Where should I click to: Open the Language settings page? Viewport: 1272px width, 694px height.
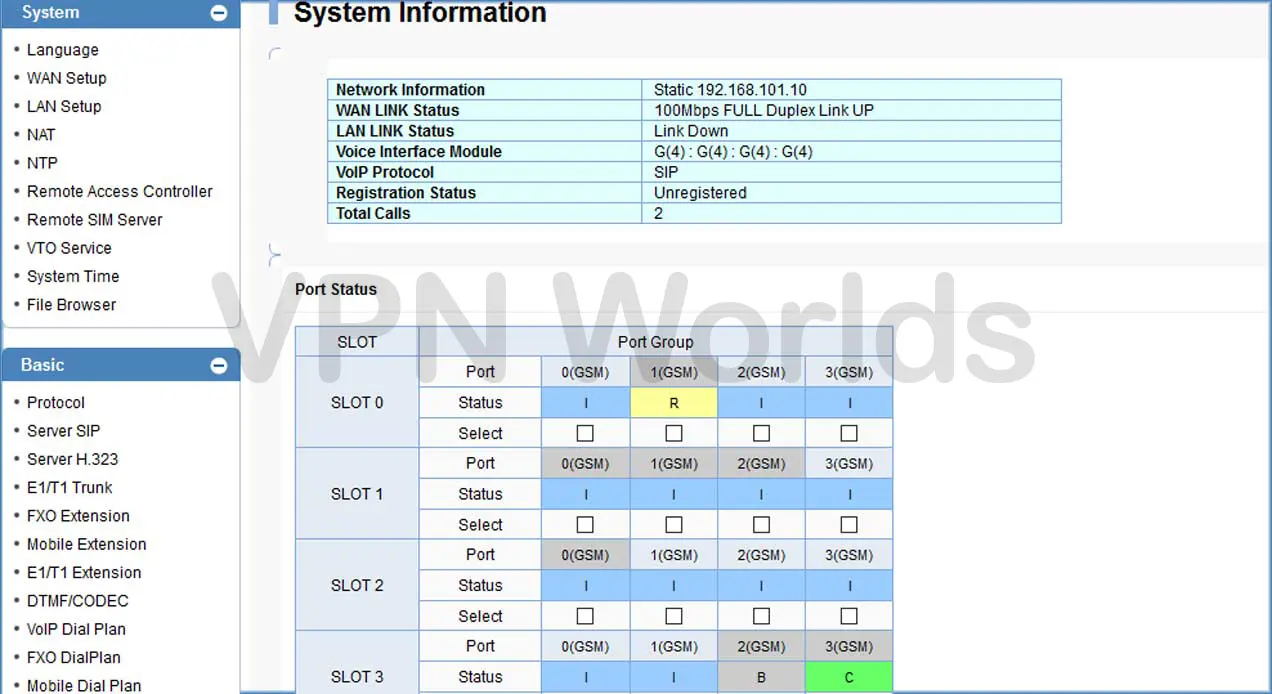[x=62, y=49]
